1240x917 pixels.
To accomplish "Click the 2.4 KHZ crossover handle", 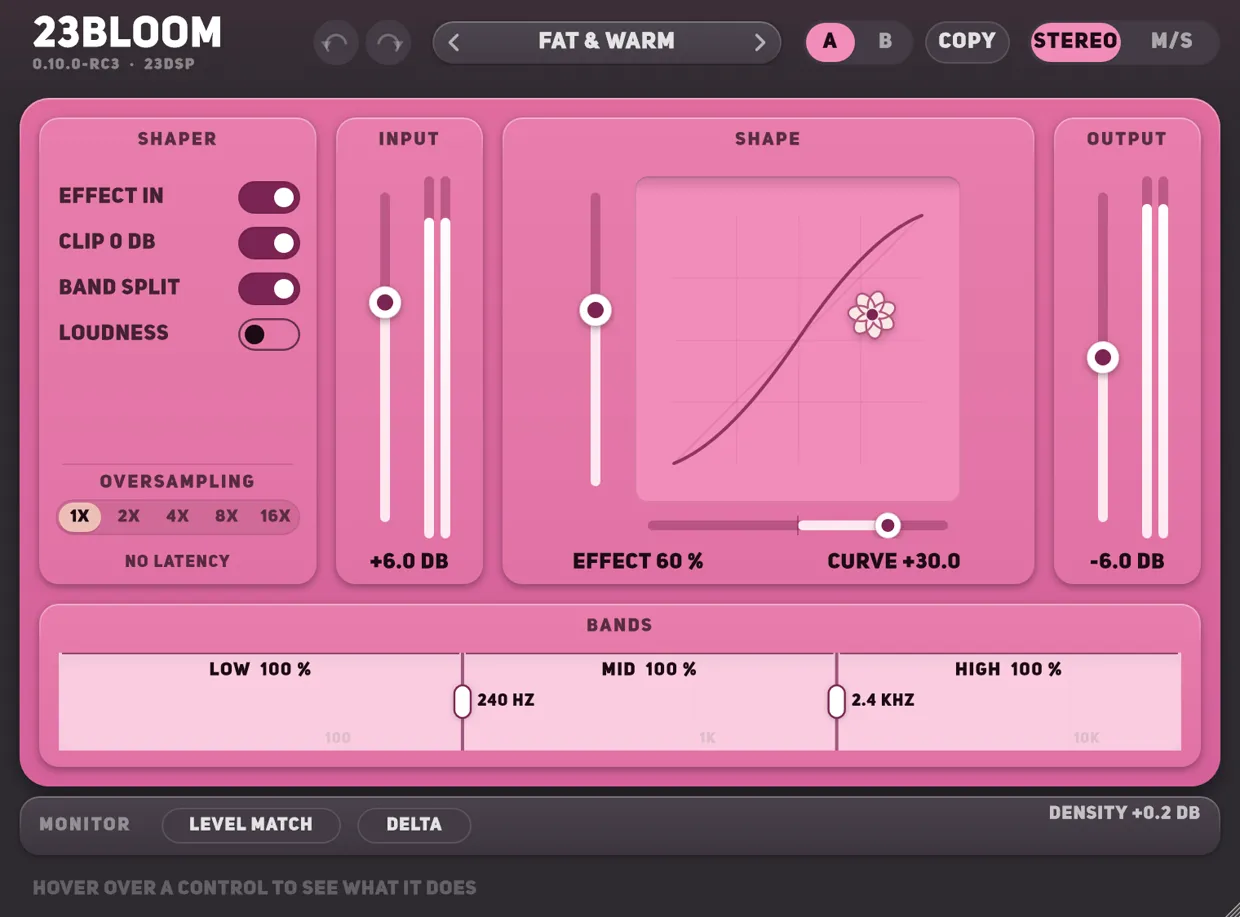I will [x=836, y=701].
